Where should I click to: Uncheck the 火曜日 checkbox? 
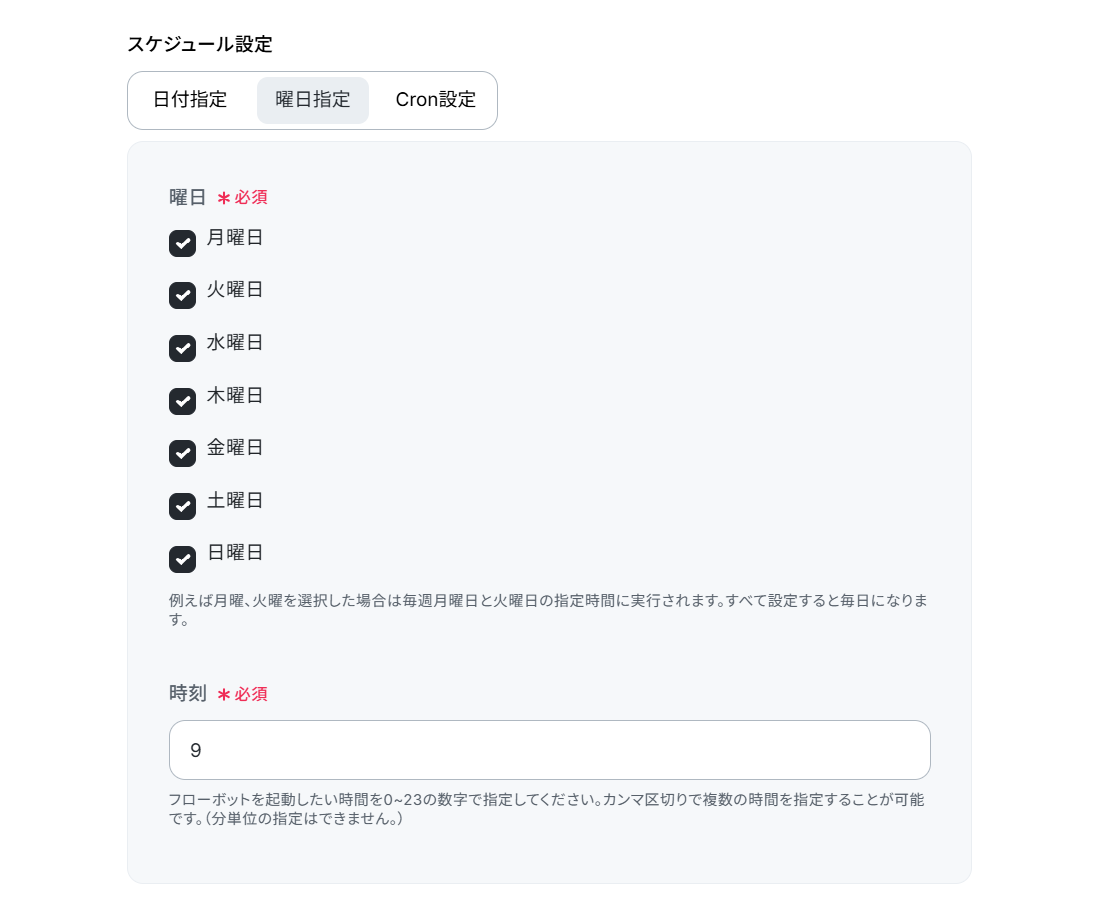pos(182,295)
